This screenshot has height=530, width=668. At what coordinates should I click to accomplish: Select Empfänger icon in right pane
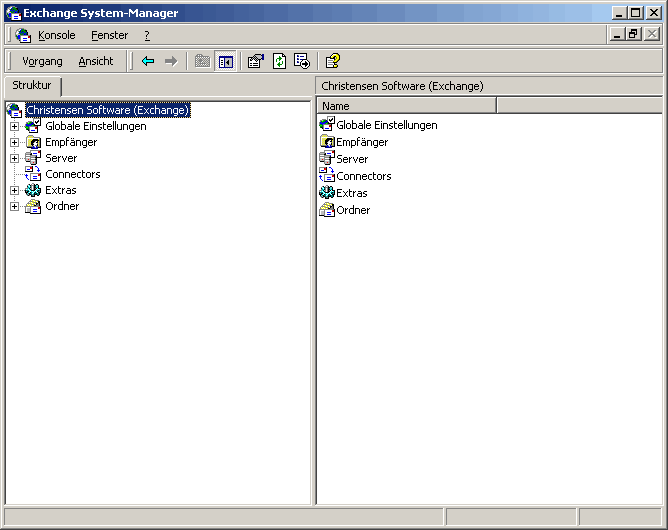click(x=326, y=142)
